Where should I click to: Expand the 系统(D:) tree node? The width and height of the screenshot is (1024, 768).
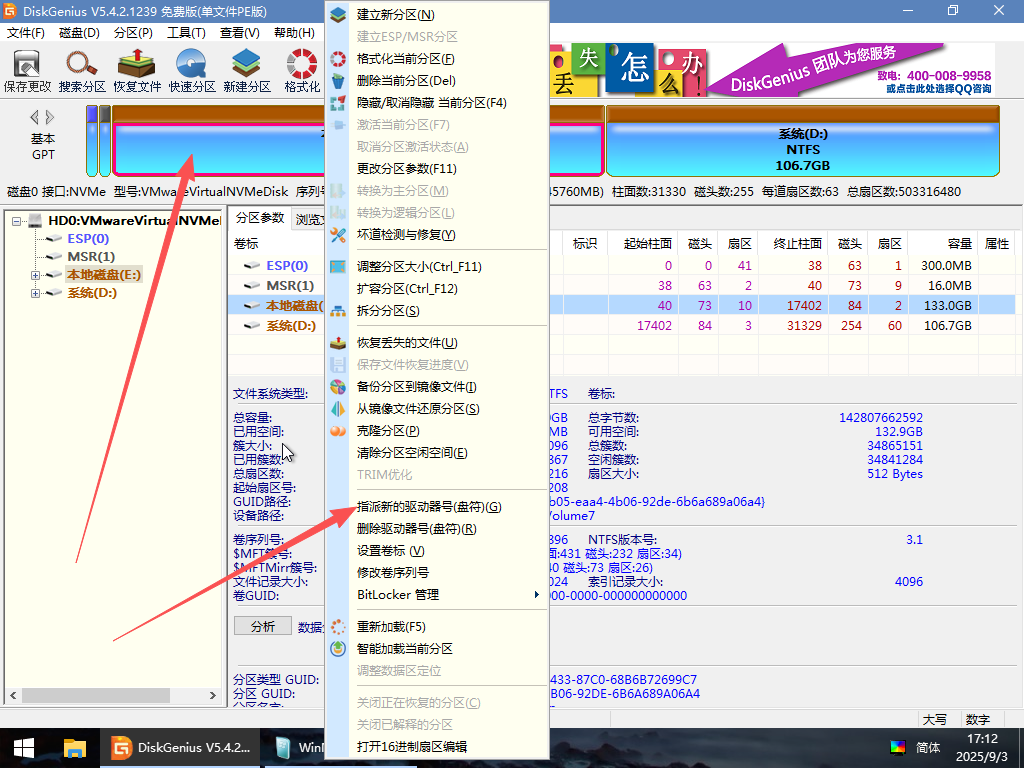coord(36,293)
